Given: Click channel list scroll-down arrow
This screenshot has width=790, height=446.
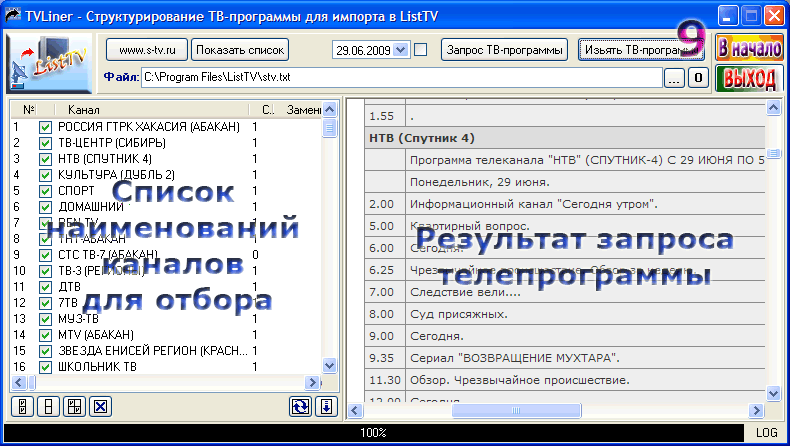Looking at the screenshot, I should 330,366.
